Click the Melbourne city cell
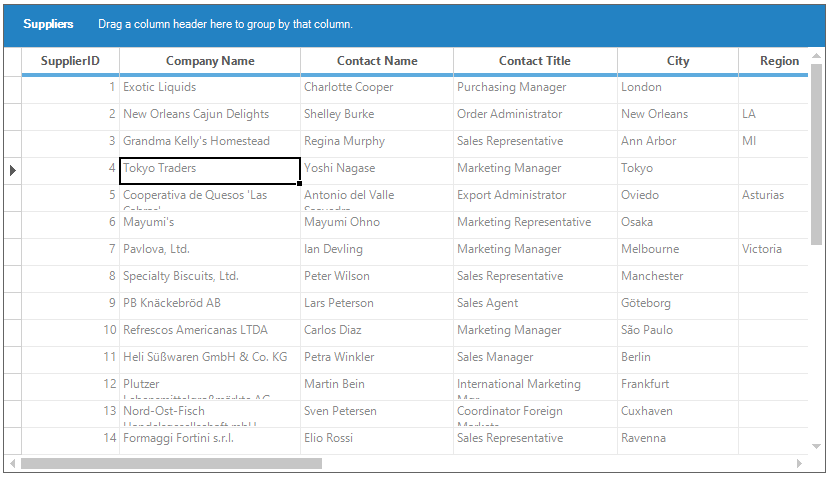829x477 pixels. (x=678, y=252)
